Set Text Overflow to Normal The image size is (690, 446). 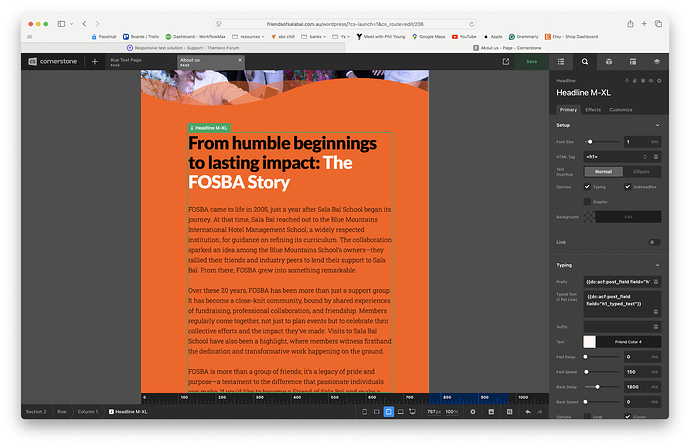coord(603,172)
